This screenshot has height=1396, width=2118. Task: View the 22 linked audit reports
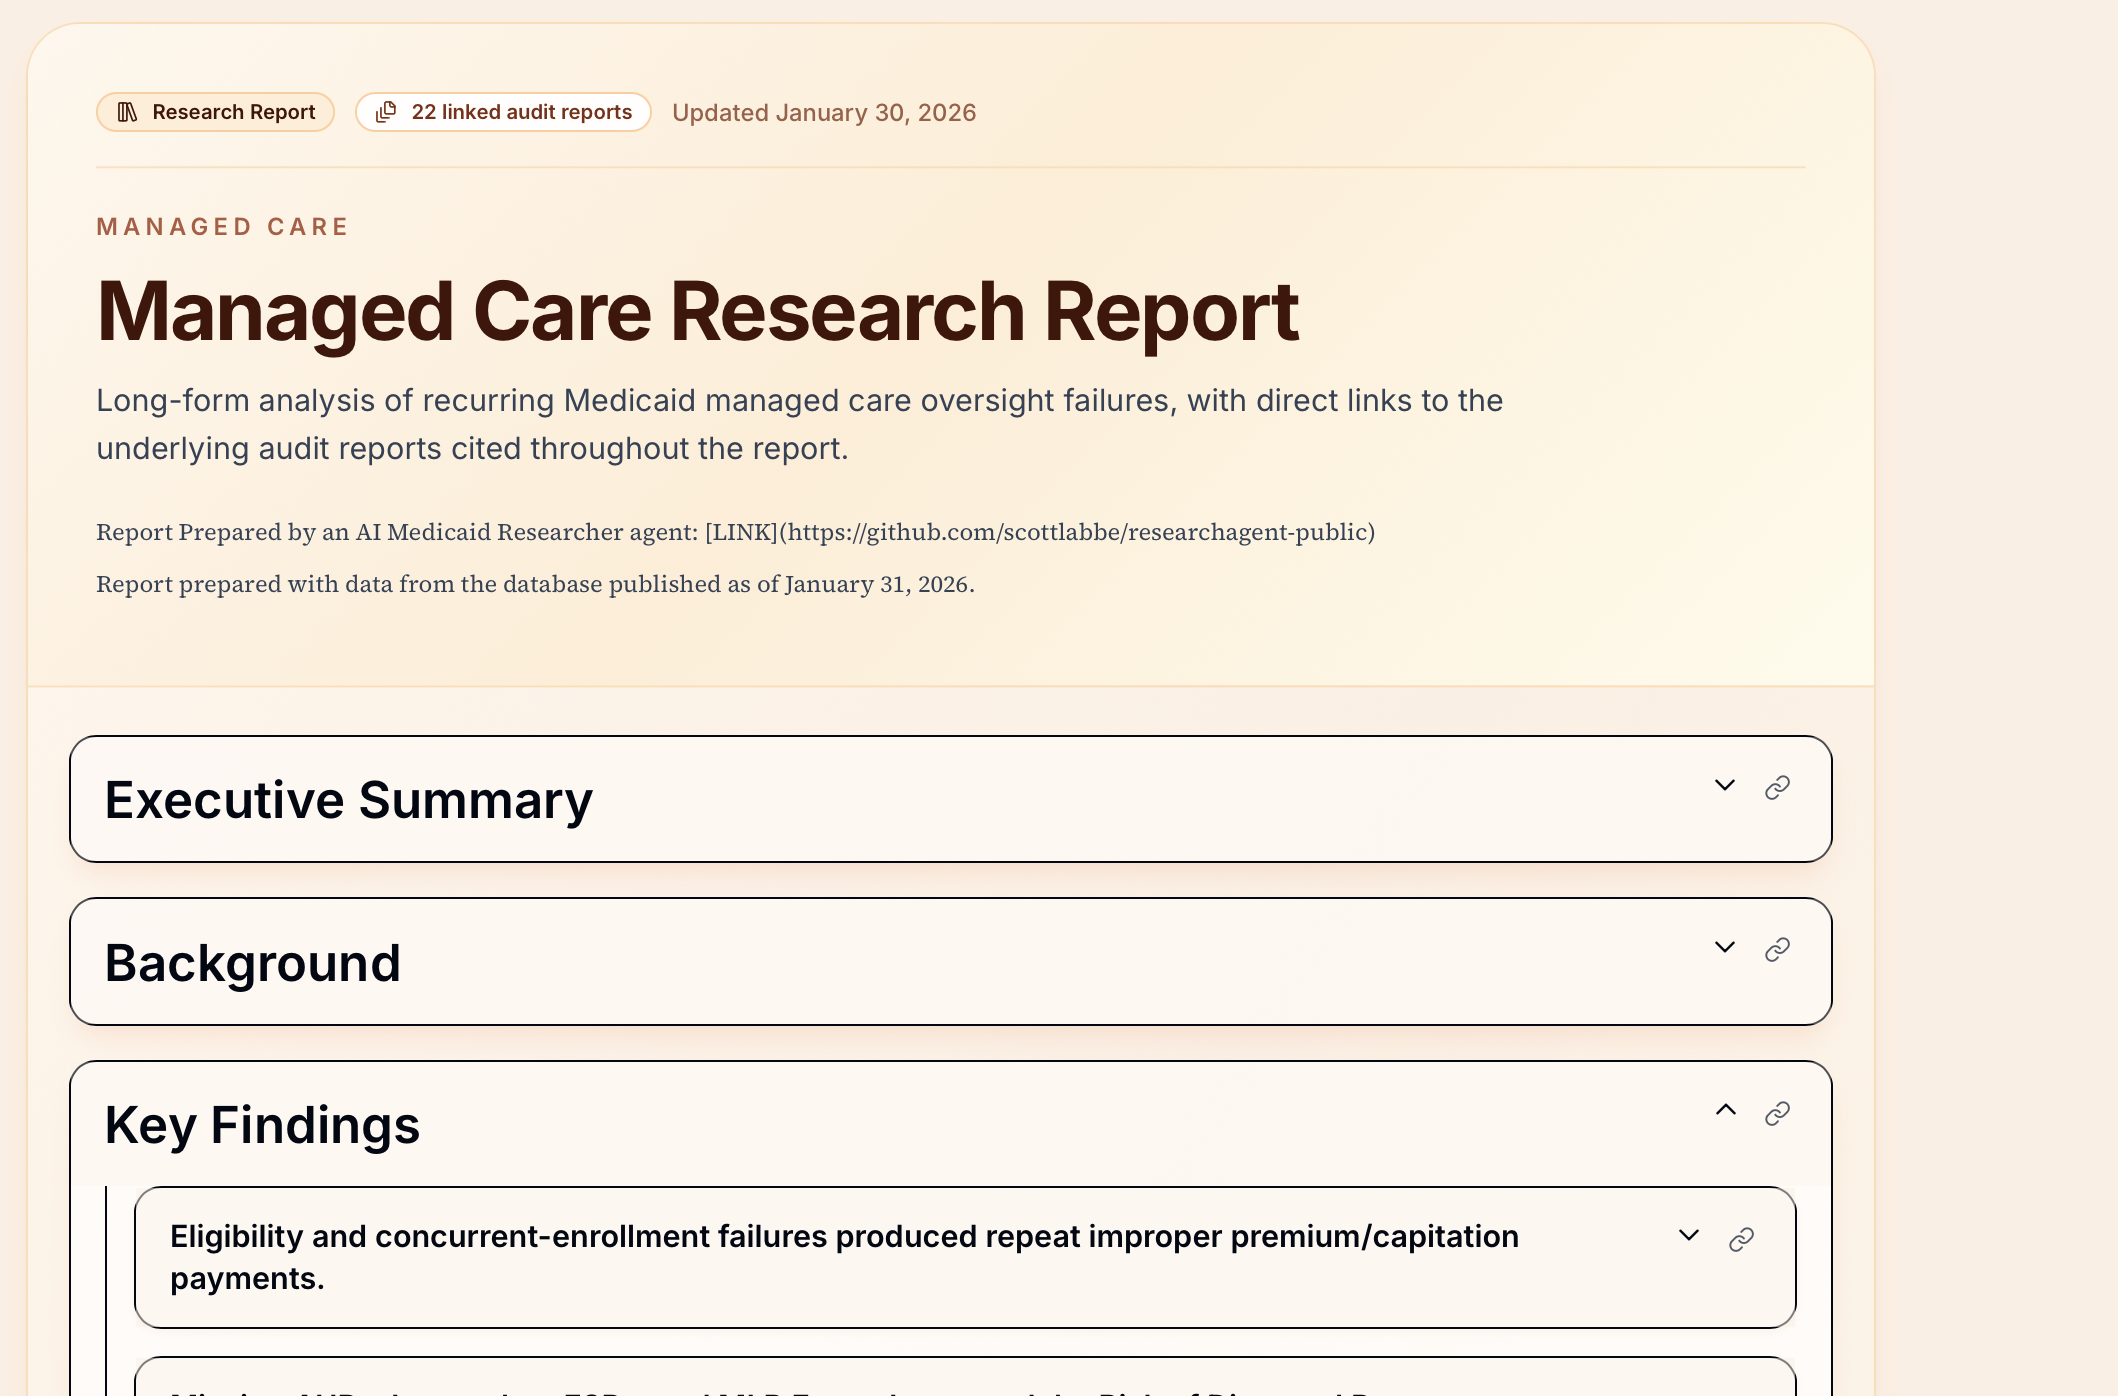click(503, 111)
